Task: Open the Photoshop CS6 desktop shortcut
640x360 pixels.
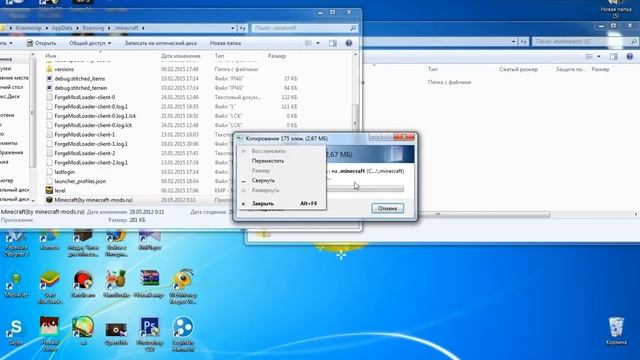Action: point(149,334)
